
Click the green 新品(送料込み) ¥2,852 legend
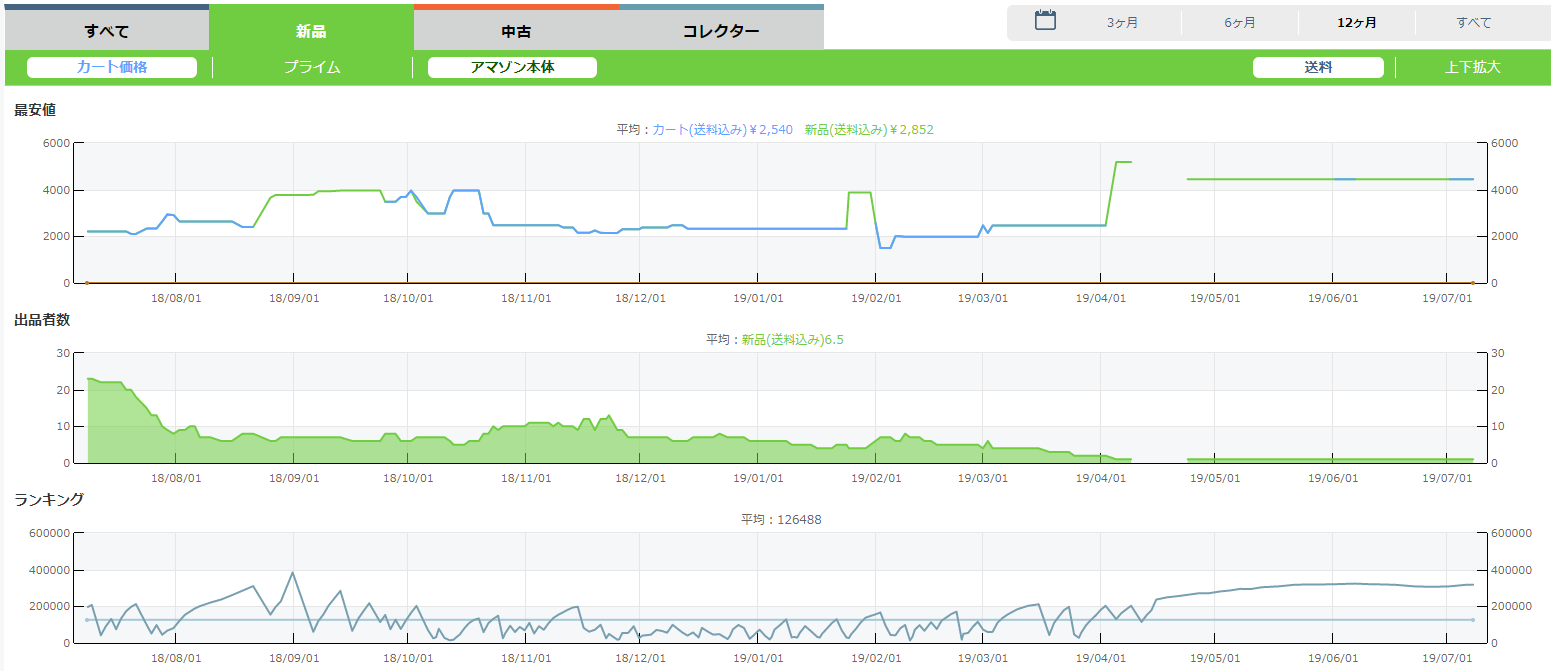pos(869,129)
